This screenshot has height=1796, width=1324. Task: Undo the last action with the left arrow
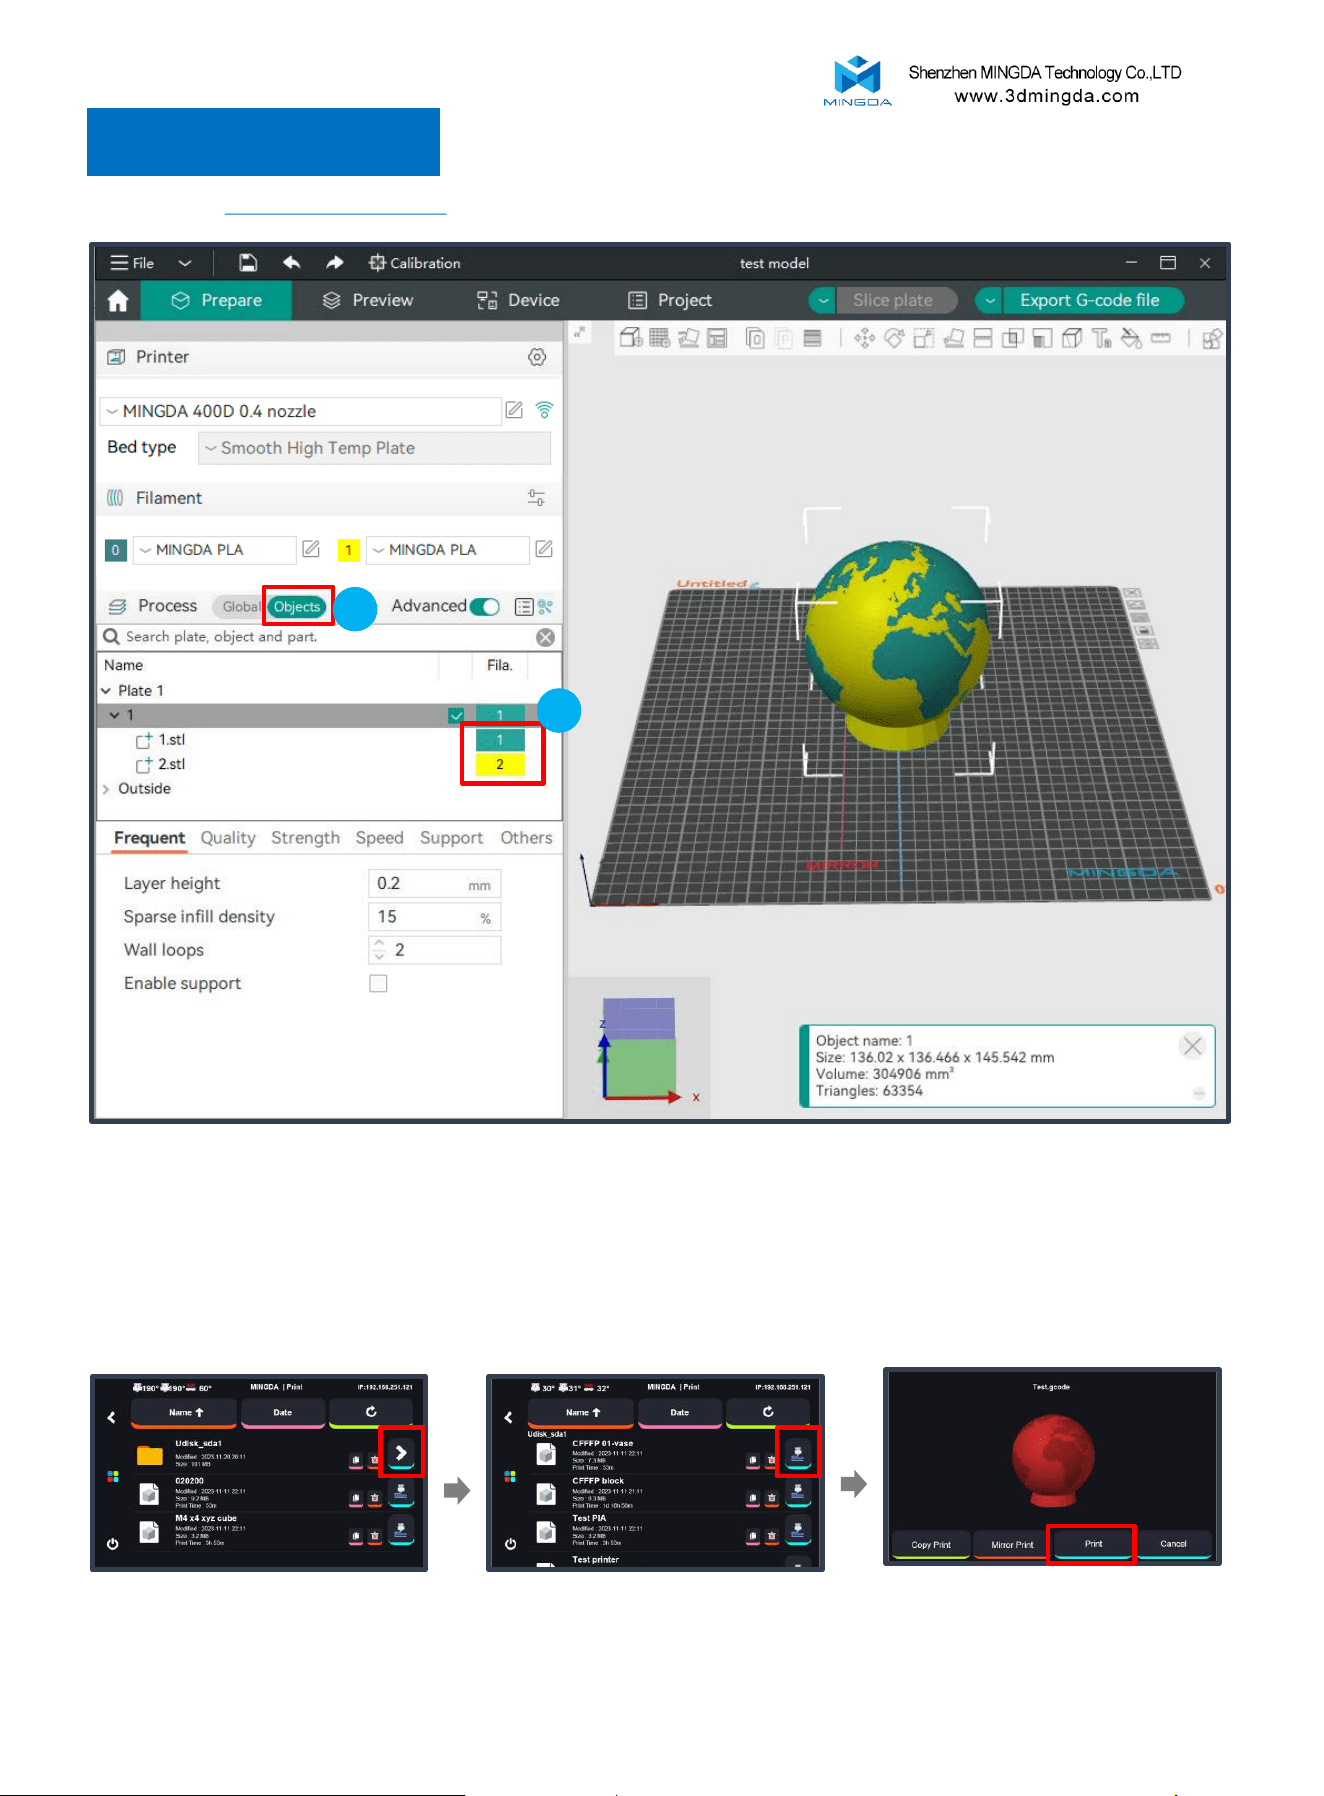(x=291, y=263)
